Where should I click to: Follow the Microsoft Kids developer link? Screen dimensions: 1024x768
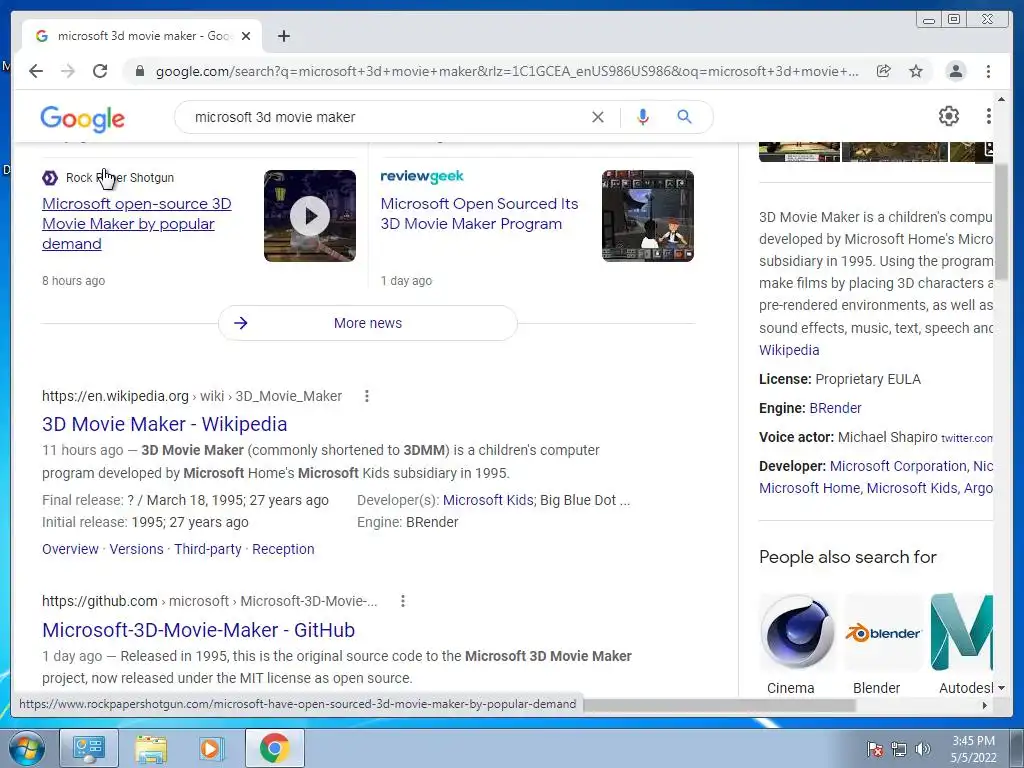point(488,500)
